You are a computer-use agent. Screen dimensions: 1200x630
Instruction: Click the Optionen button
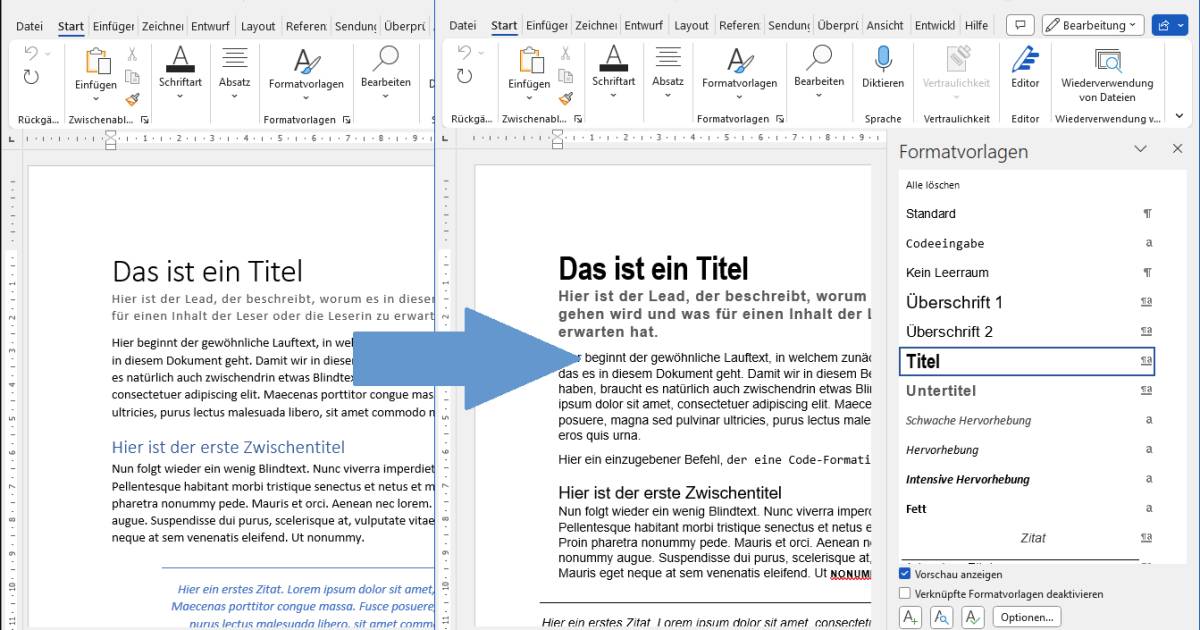pyautogui.click(x=1027, y=616)
